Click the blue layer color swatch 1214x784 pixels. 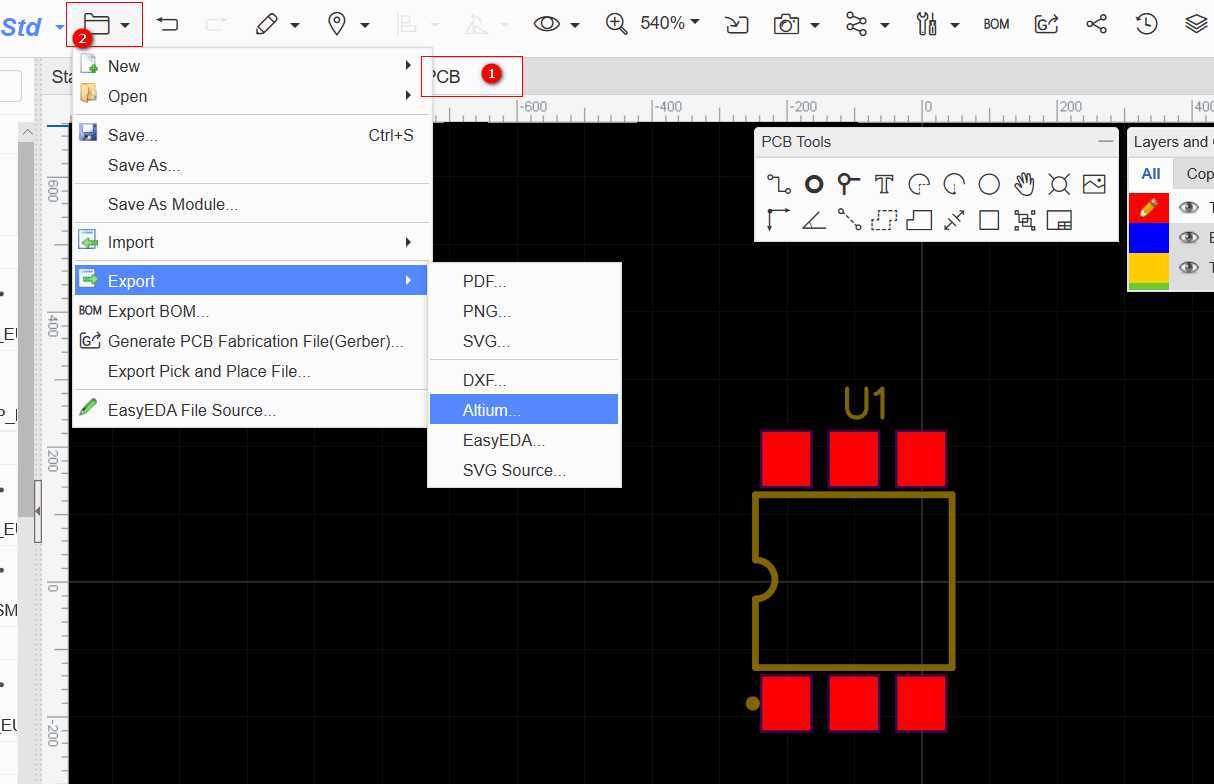click(1148, 238)
